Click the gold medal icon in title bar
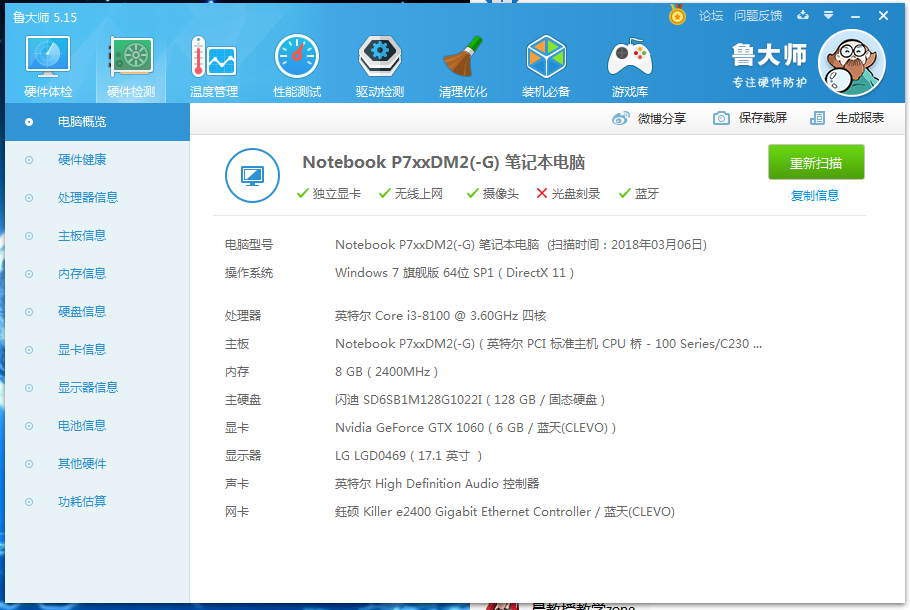 point(677,15)
